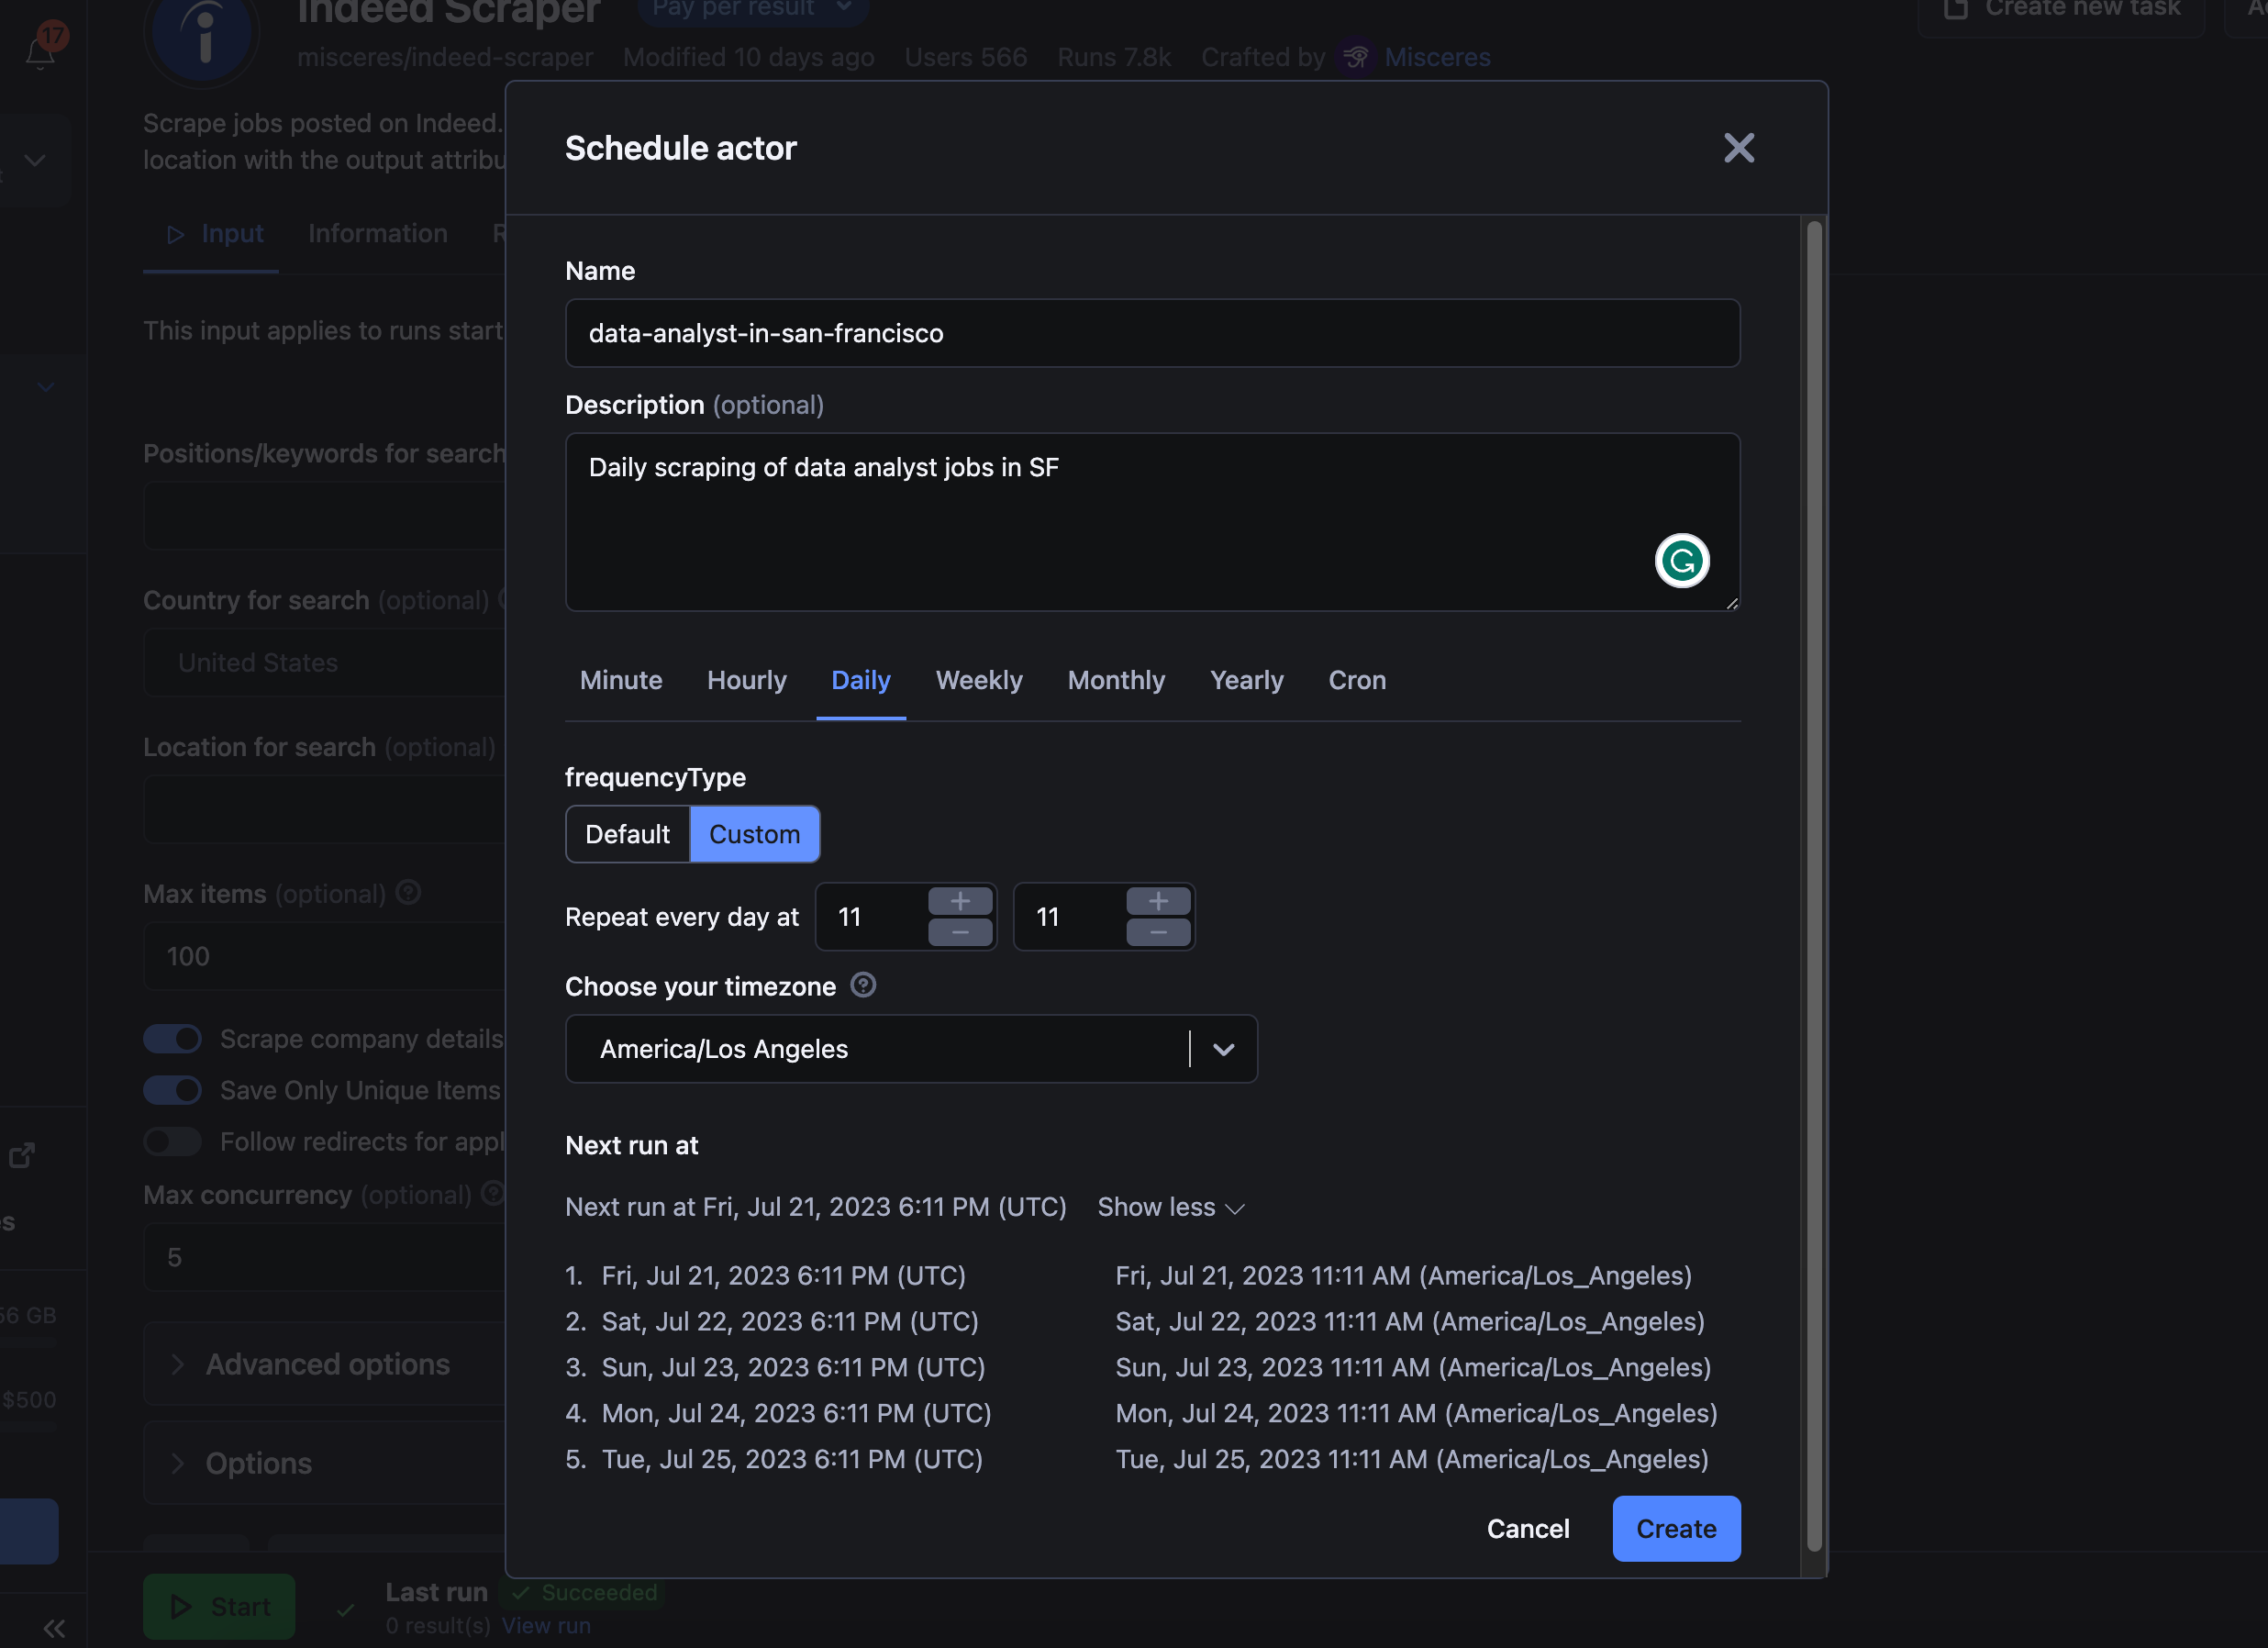Select the Default frequency type
Viewport: 2268px width, 1648px height.
627,834
